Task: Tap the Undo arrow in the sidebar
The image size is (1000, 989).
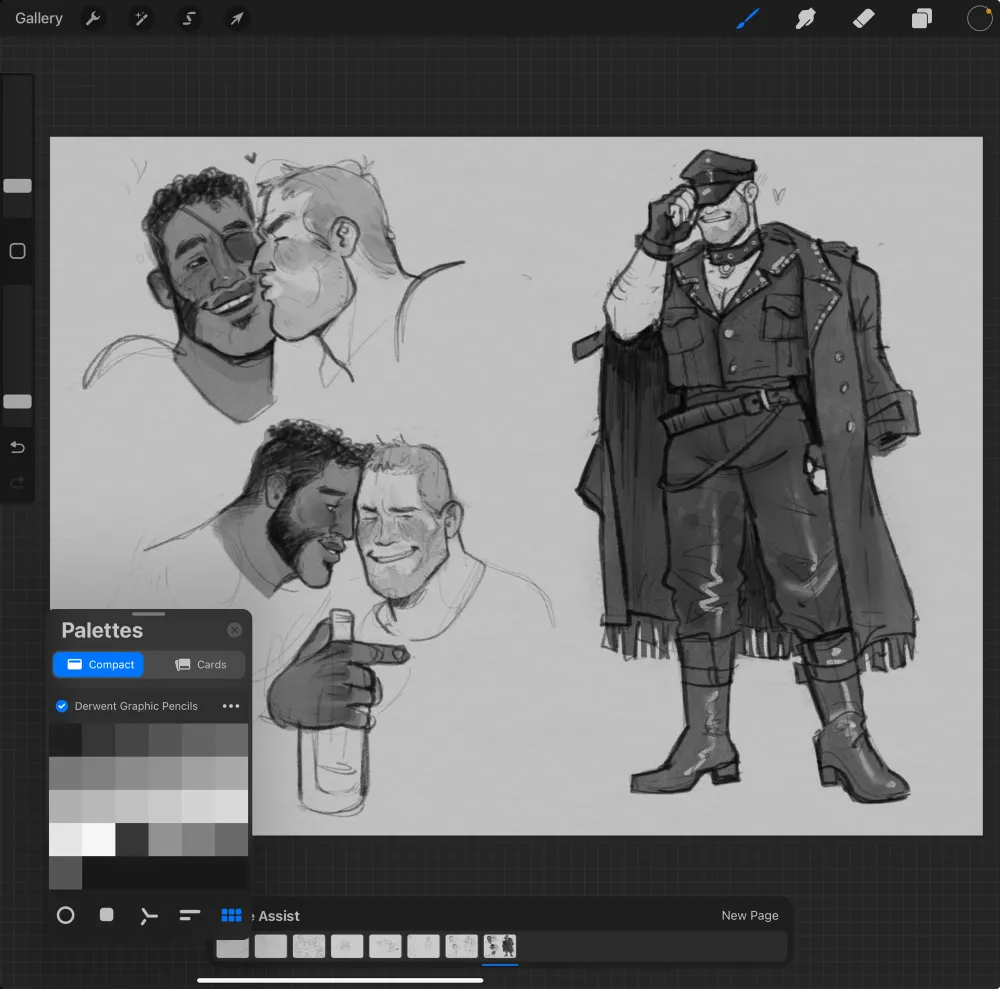Action: 17,447
